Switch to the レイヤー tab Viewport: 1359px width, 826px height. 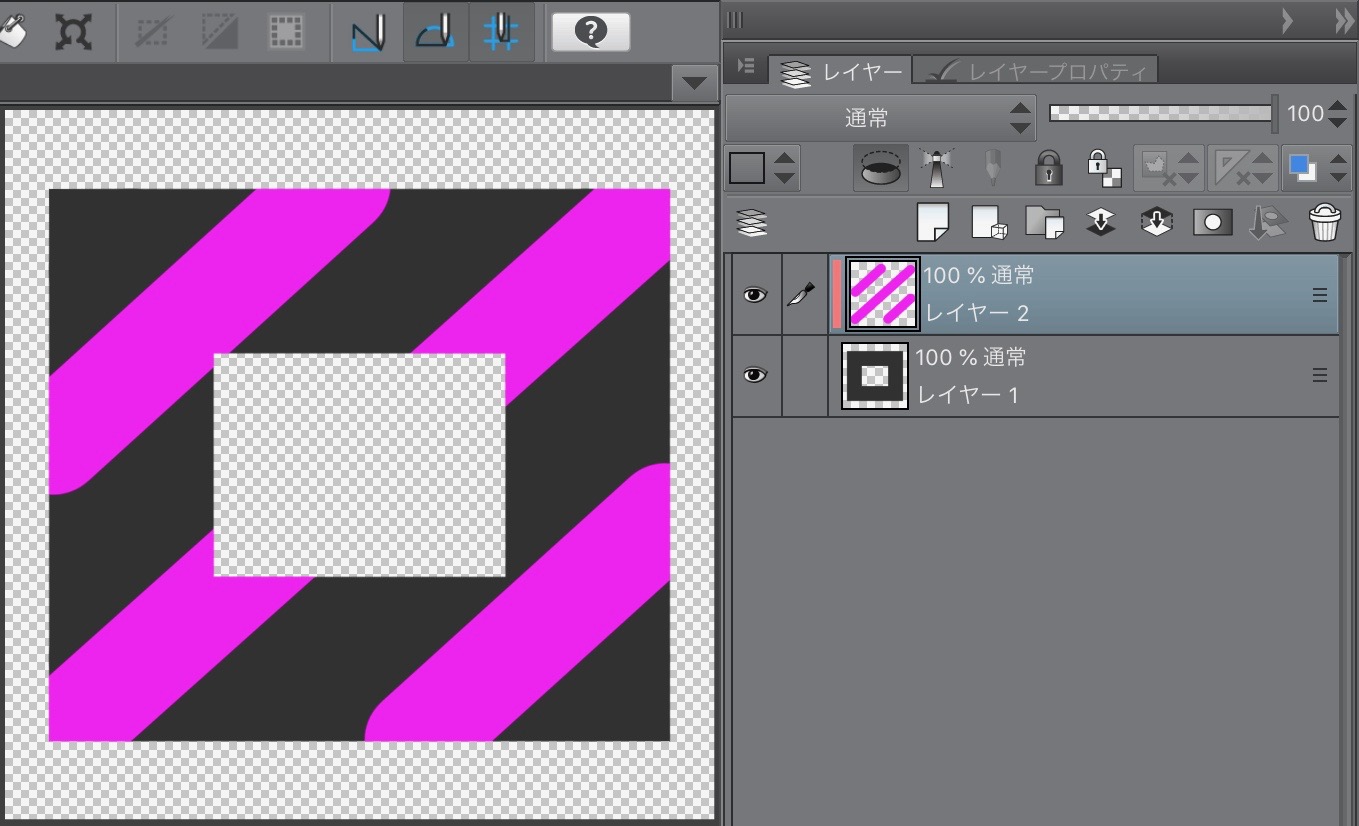click(841, 71)
